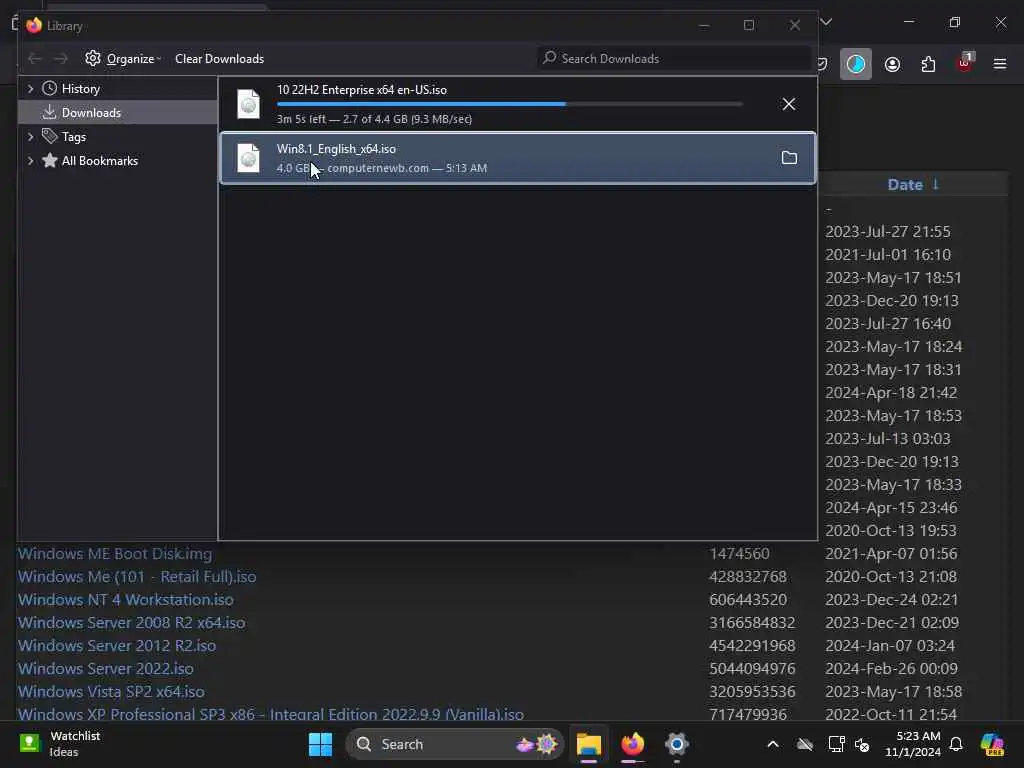Image resolution: width=1024 pixels, height=768 pixels.
Task: Click the Library forward arrow
Action: tap(61, 59)
